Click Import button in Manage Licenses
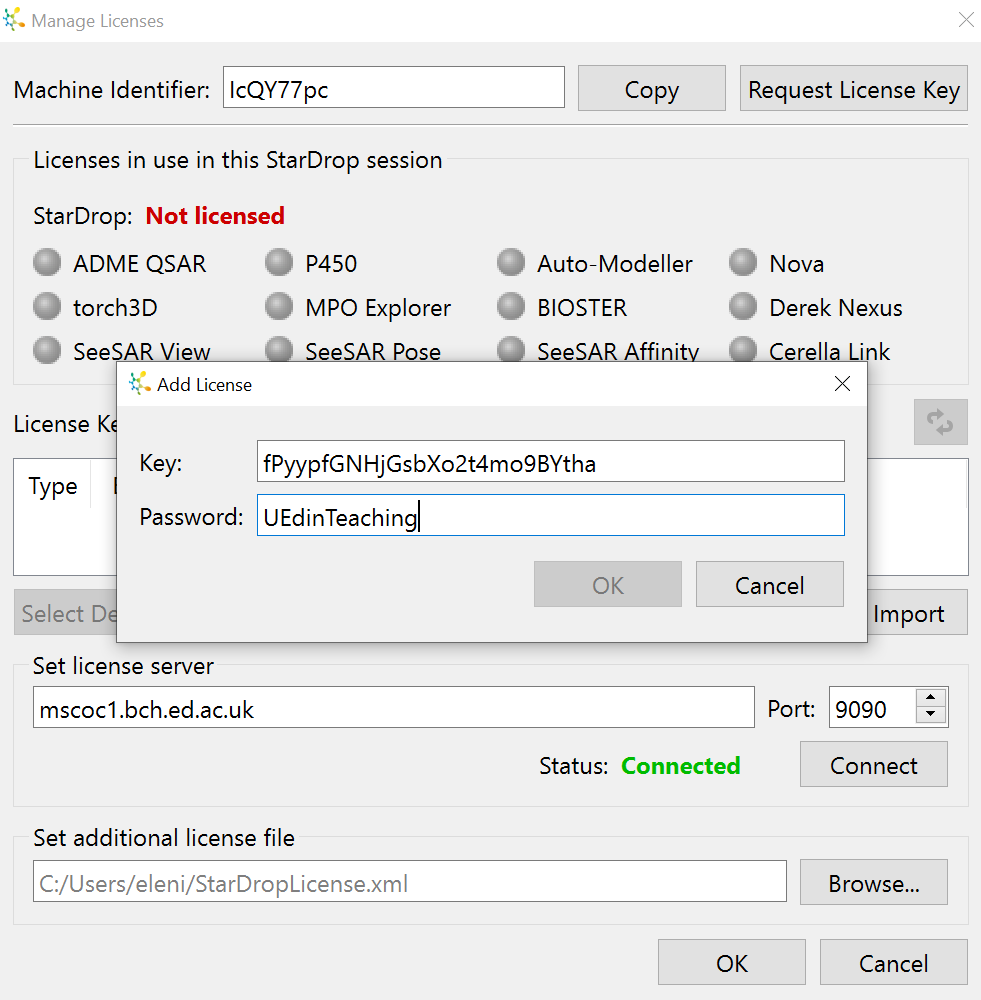This screenshot has height=1000, width=981. point(918,612)
